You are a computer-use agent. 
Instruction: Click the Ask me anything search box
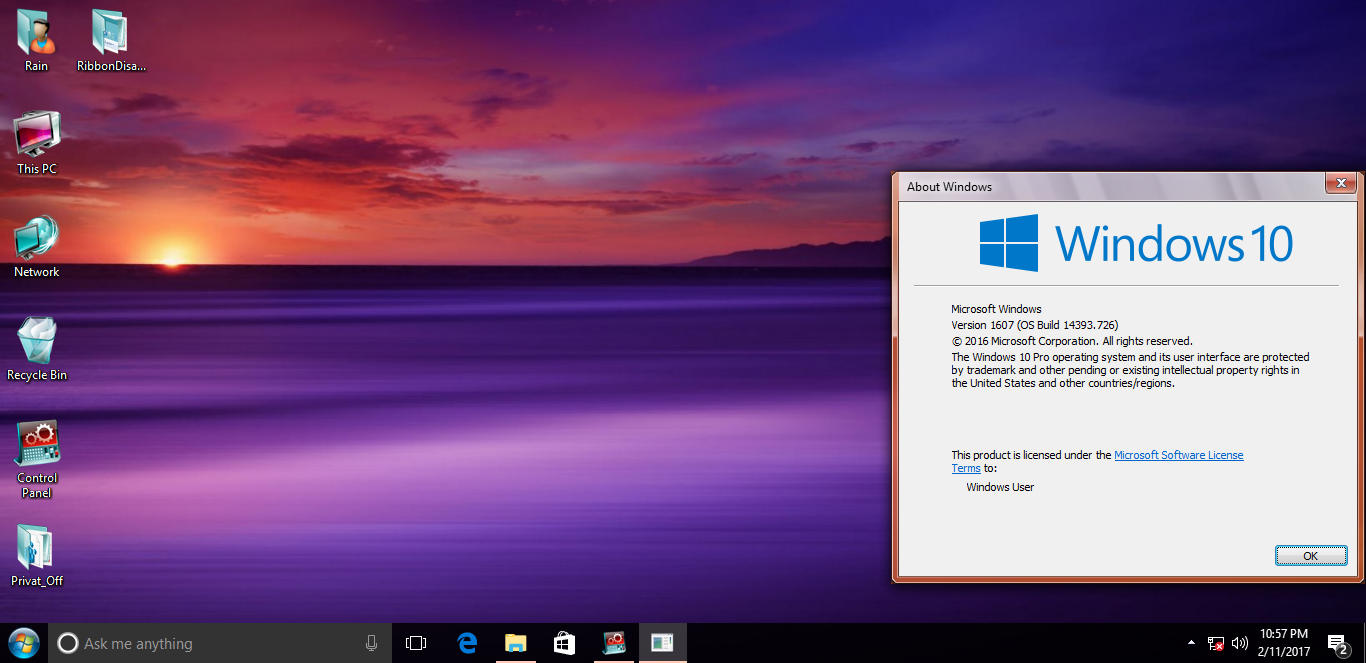pos(218,644)
